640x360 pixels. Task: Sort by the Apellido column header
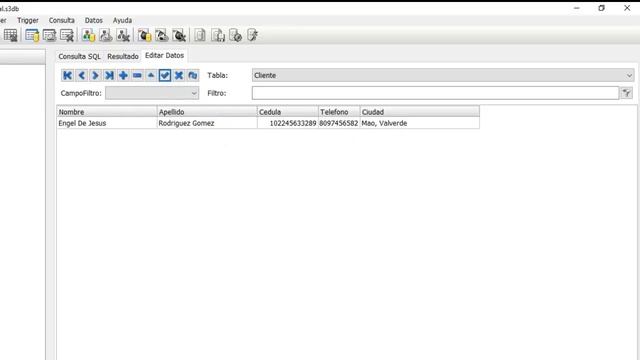[x=207, y=111]
